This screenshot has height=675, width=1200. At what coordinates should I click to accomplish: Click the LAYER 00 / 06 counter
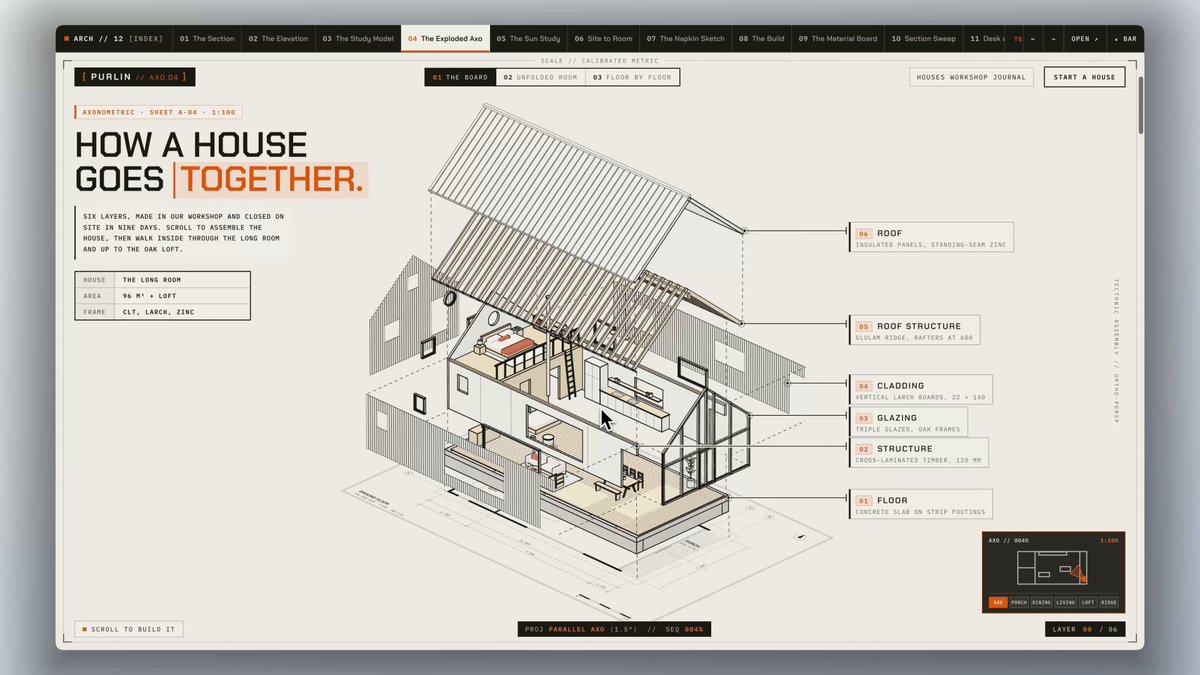(1085, 629)
